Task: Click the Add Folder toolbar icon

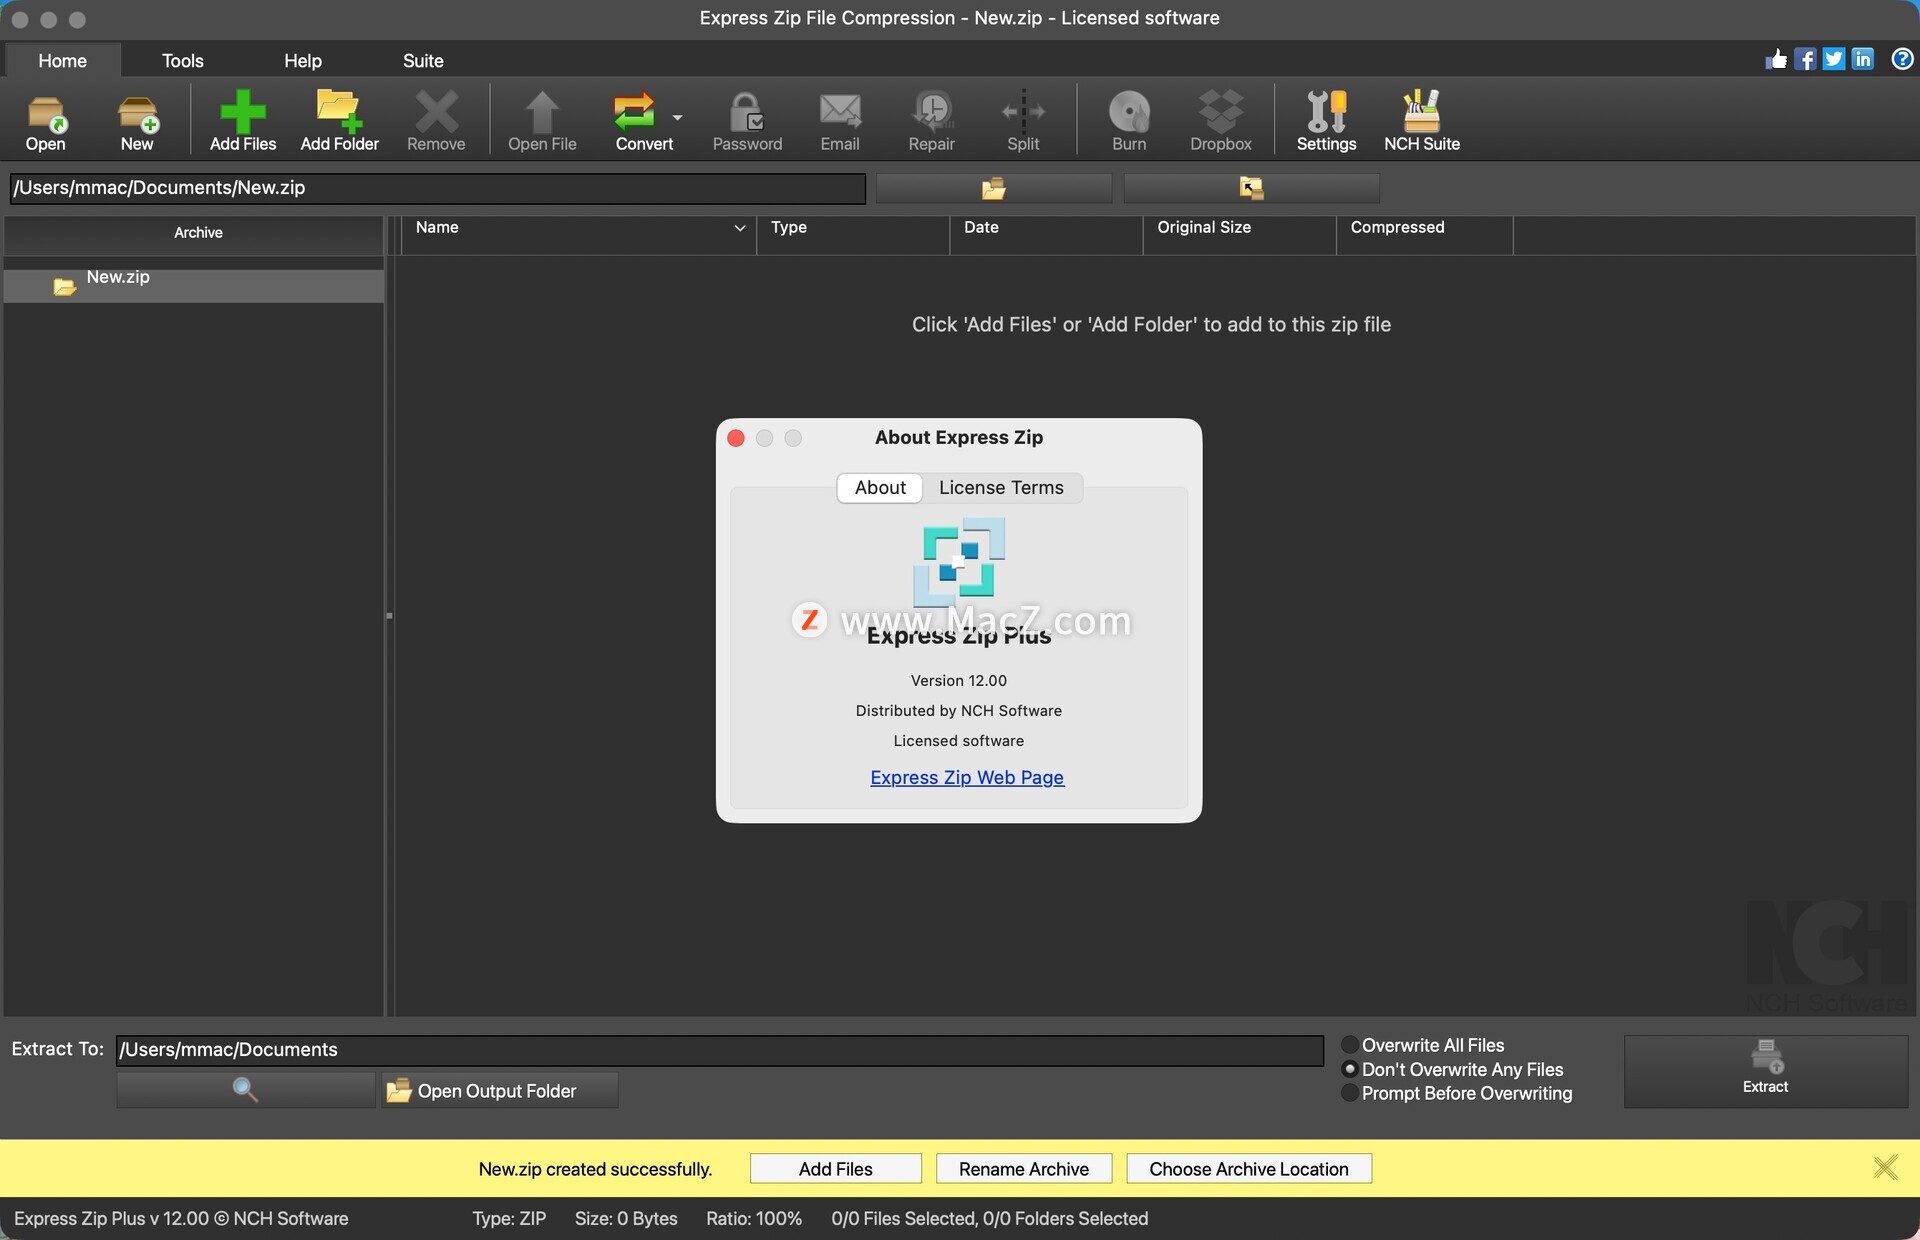Action: point(339,120)
